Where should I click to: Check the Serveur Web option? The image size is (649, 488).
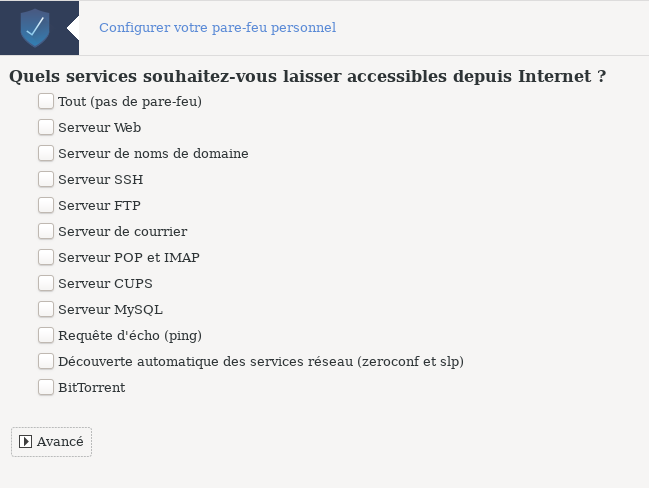coord(46,127)
